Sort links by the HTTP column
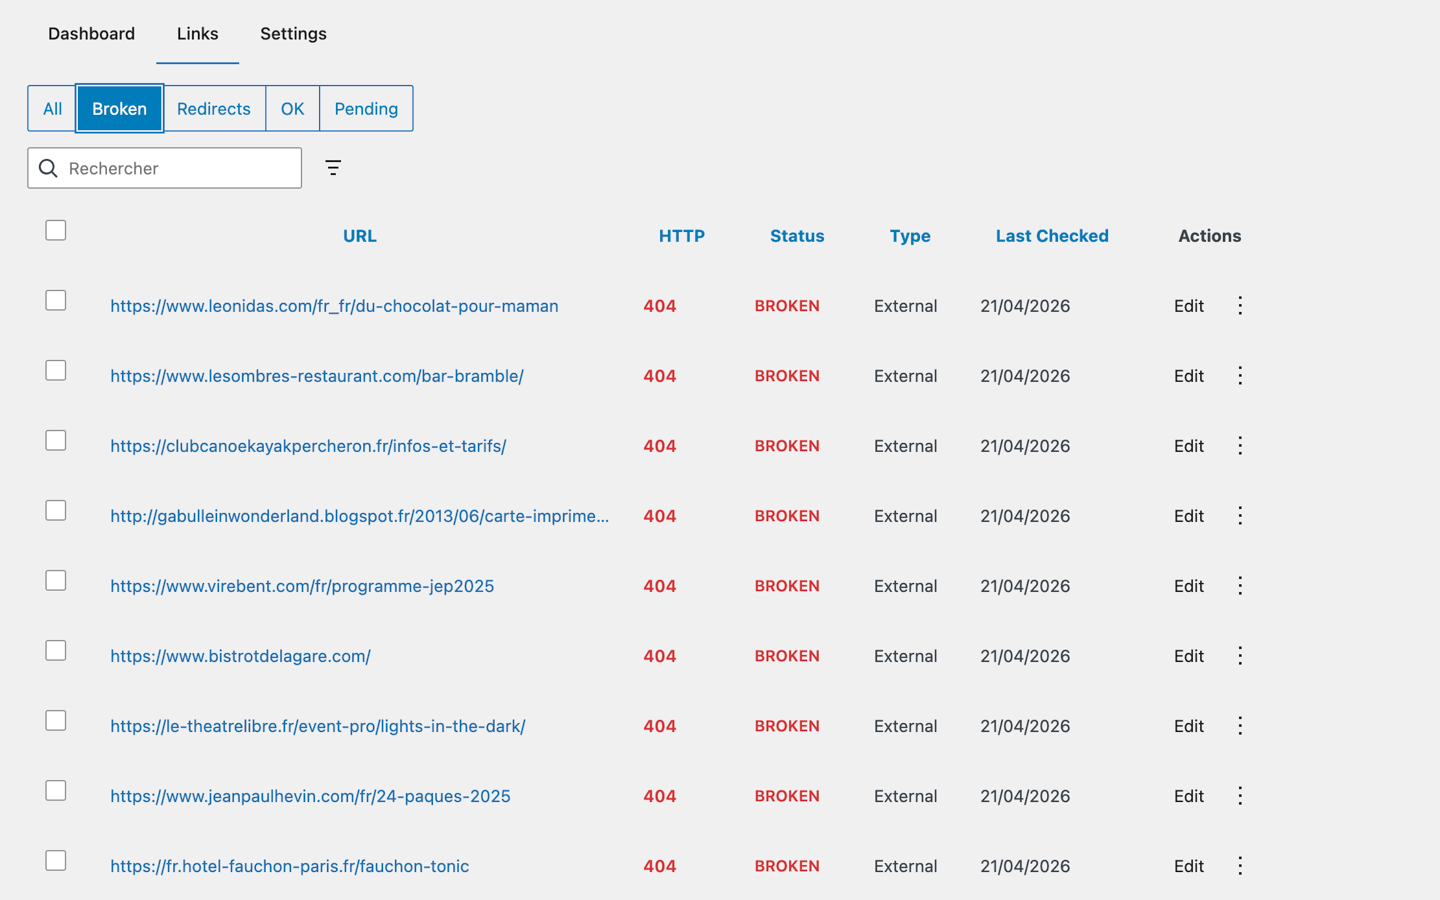The height and width of the screenshot is (900, 1440). click(681, 236)
